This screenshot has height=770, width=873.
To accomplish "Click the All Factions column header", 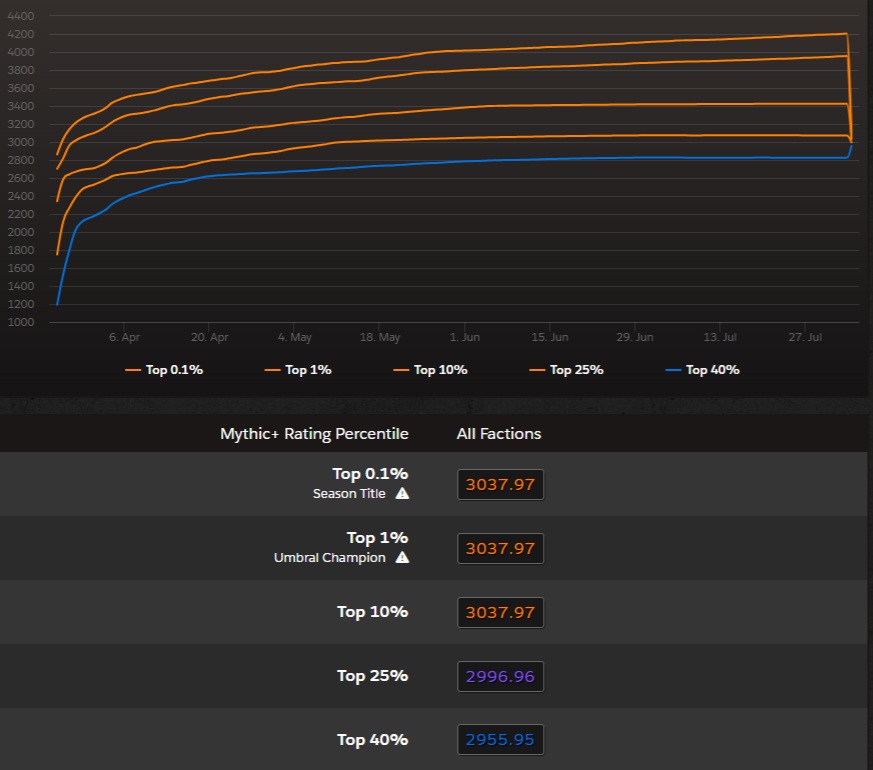I will click(499, 434).
